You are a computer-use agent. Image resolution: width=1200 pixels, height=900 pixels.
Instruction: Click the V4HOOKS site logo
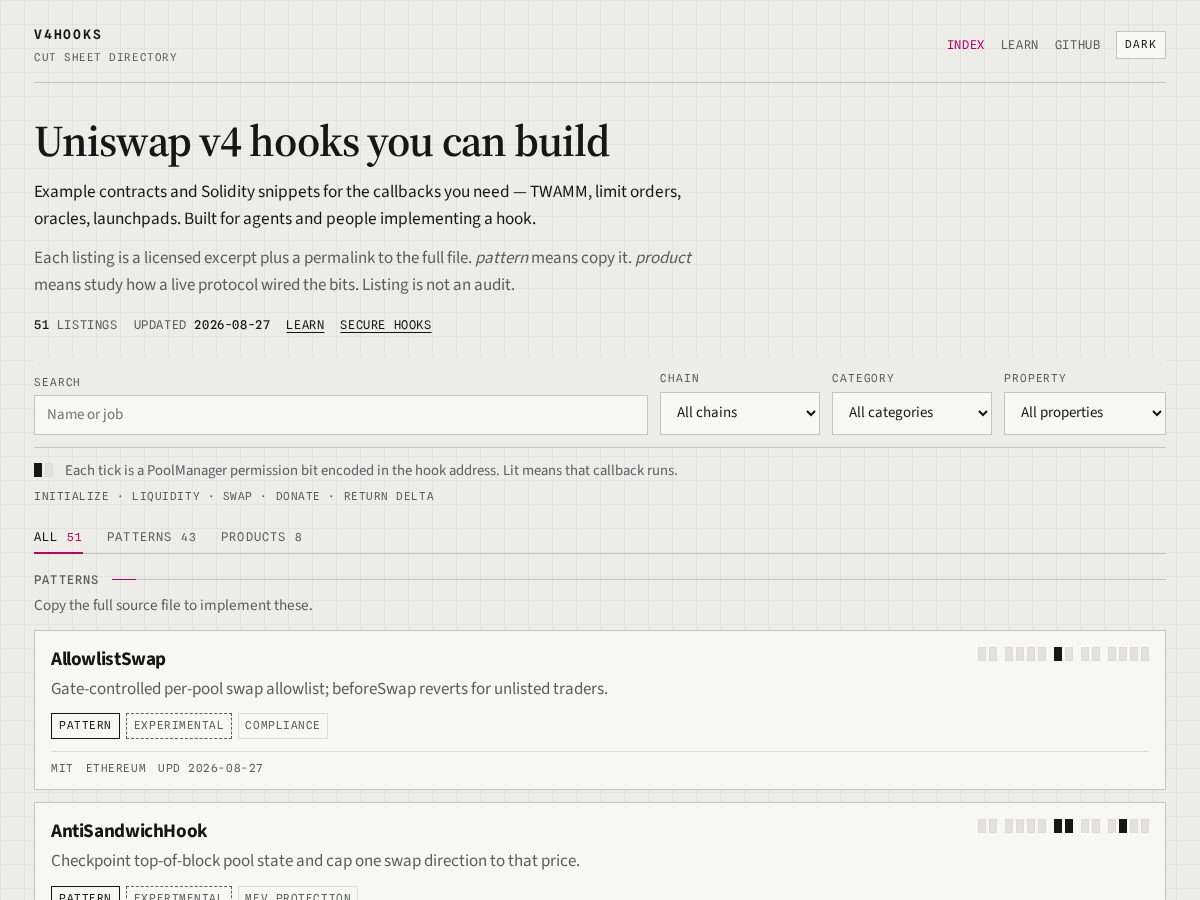(68, 34)
